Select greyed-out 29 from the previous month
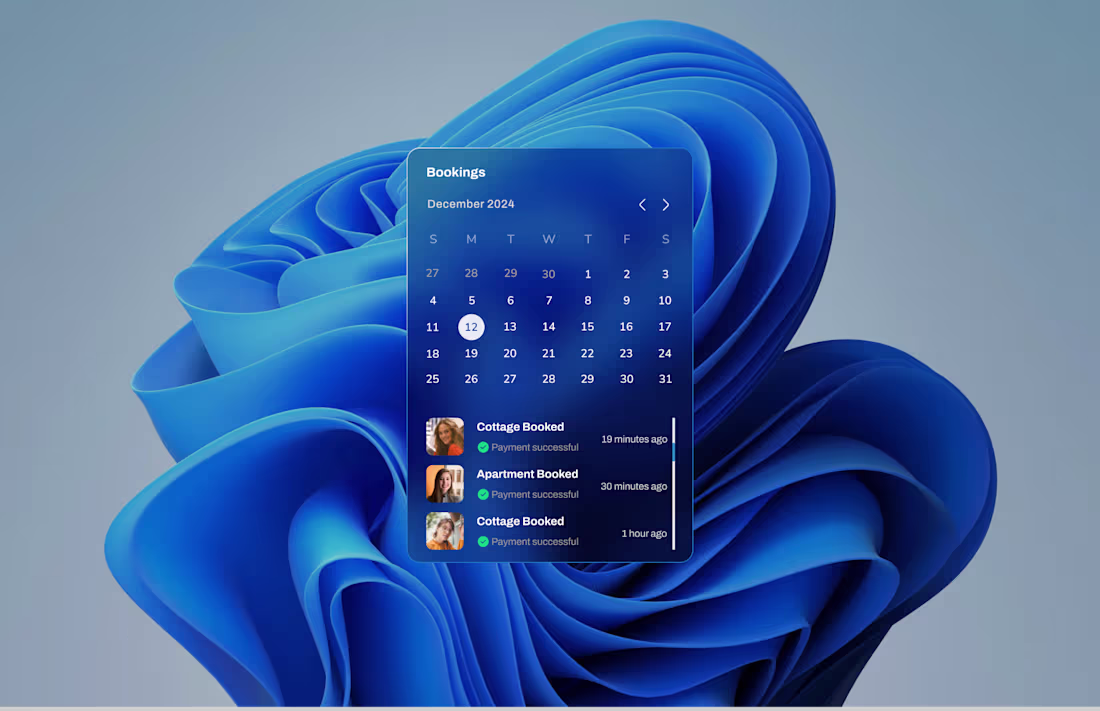This screenshot has height=711, width=1100. tap(510, 273)
